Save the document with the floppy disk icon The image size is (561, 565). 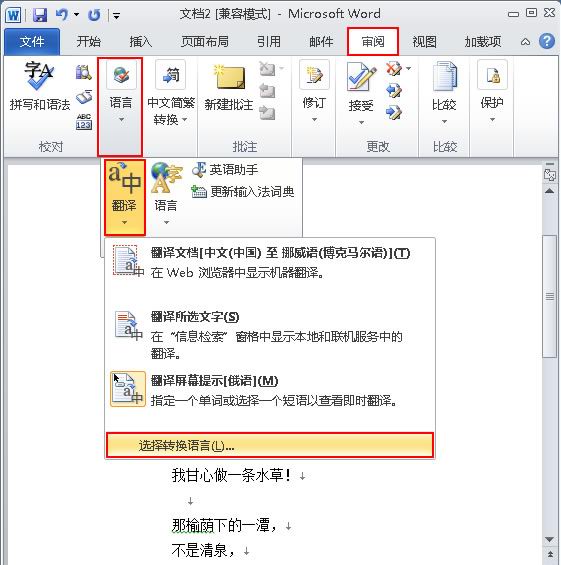[x=40, y=15]
